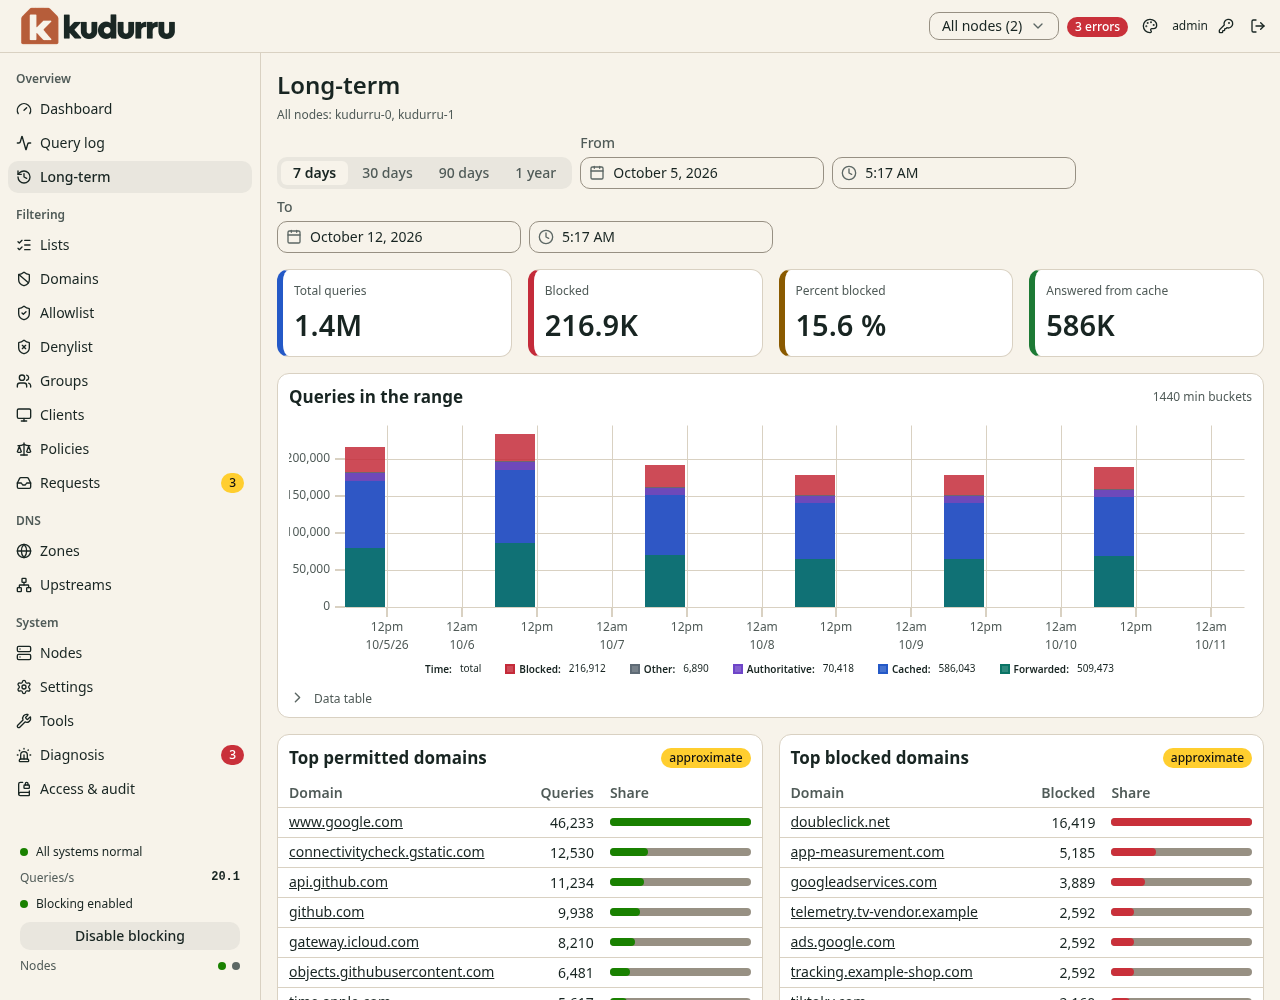Viewport: 1280px width, 1000px height.
Task: Open Settings in the sidebar
Action: click(x=130, y=687)
